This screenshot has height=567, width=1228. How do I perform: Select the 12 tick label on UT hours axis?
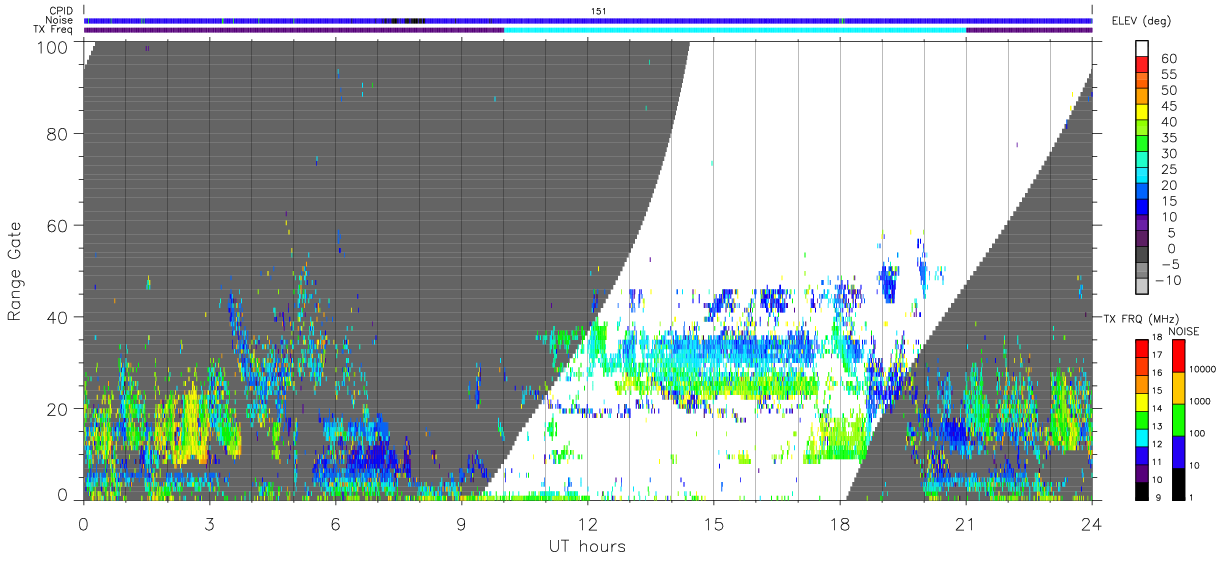[x=588, y=524]
